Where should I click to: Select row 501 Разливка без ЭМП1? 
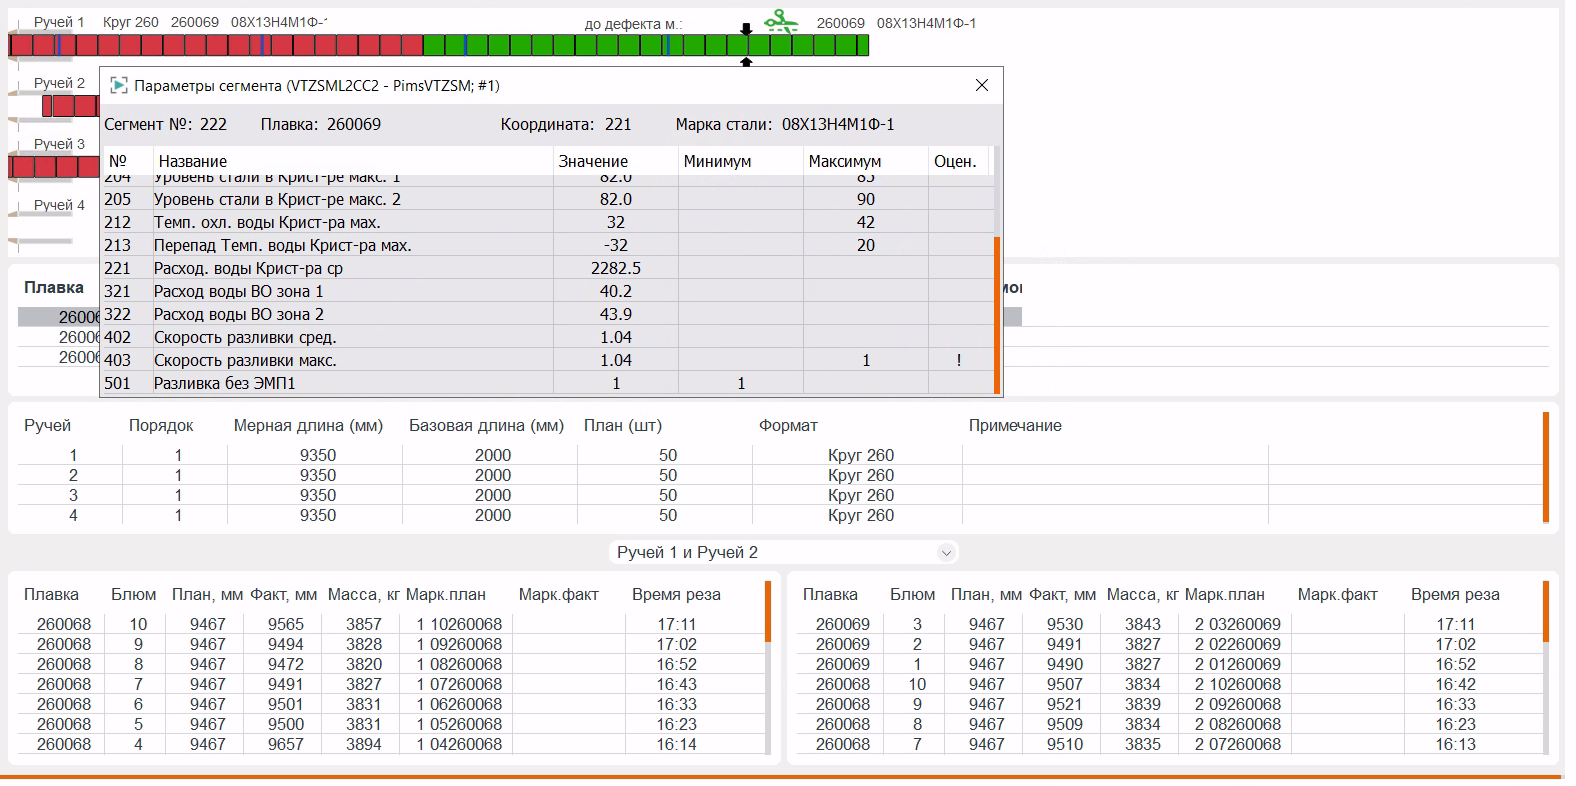click(225, 383)
